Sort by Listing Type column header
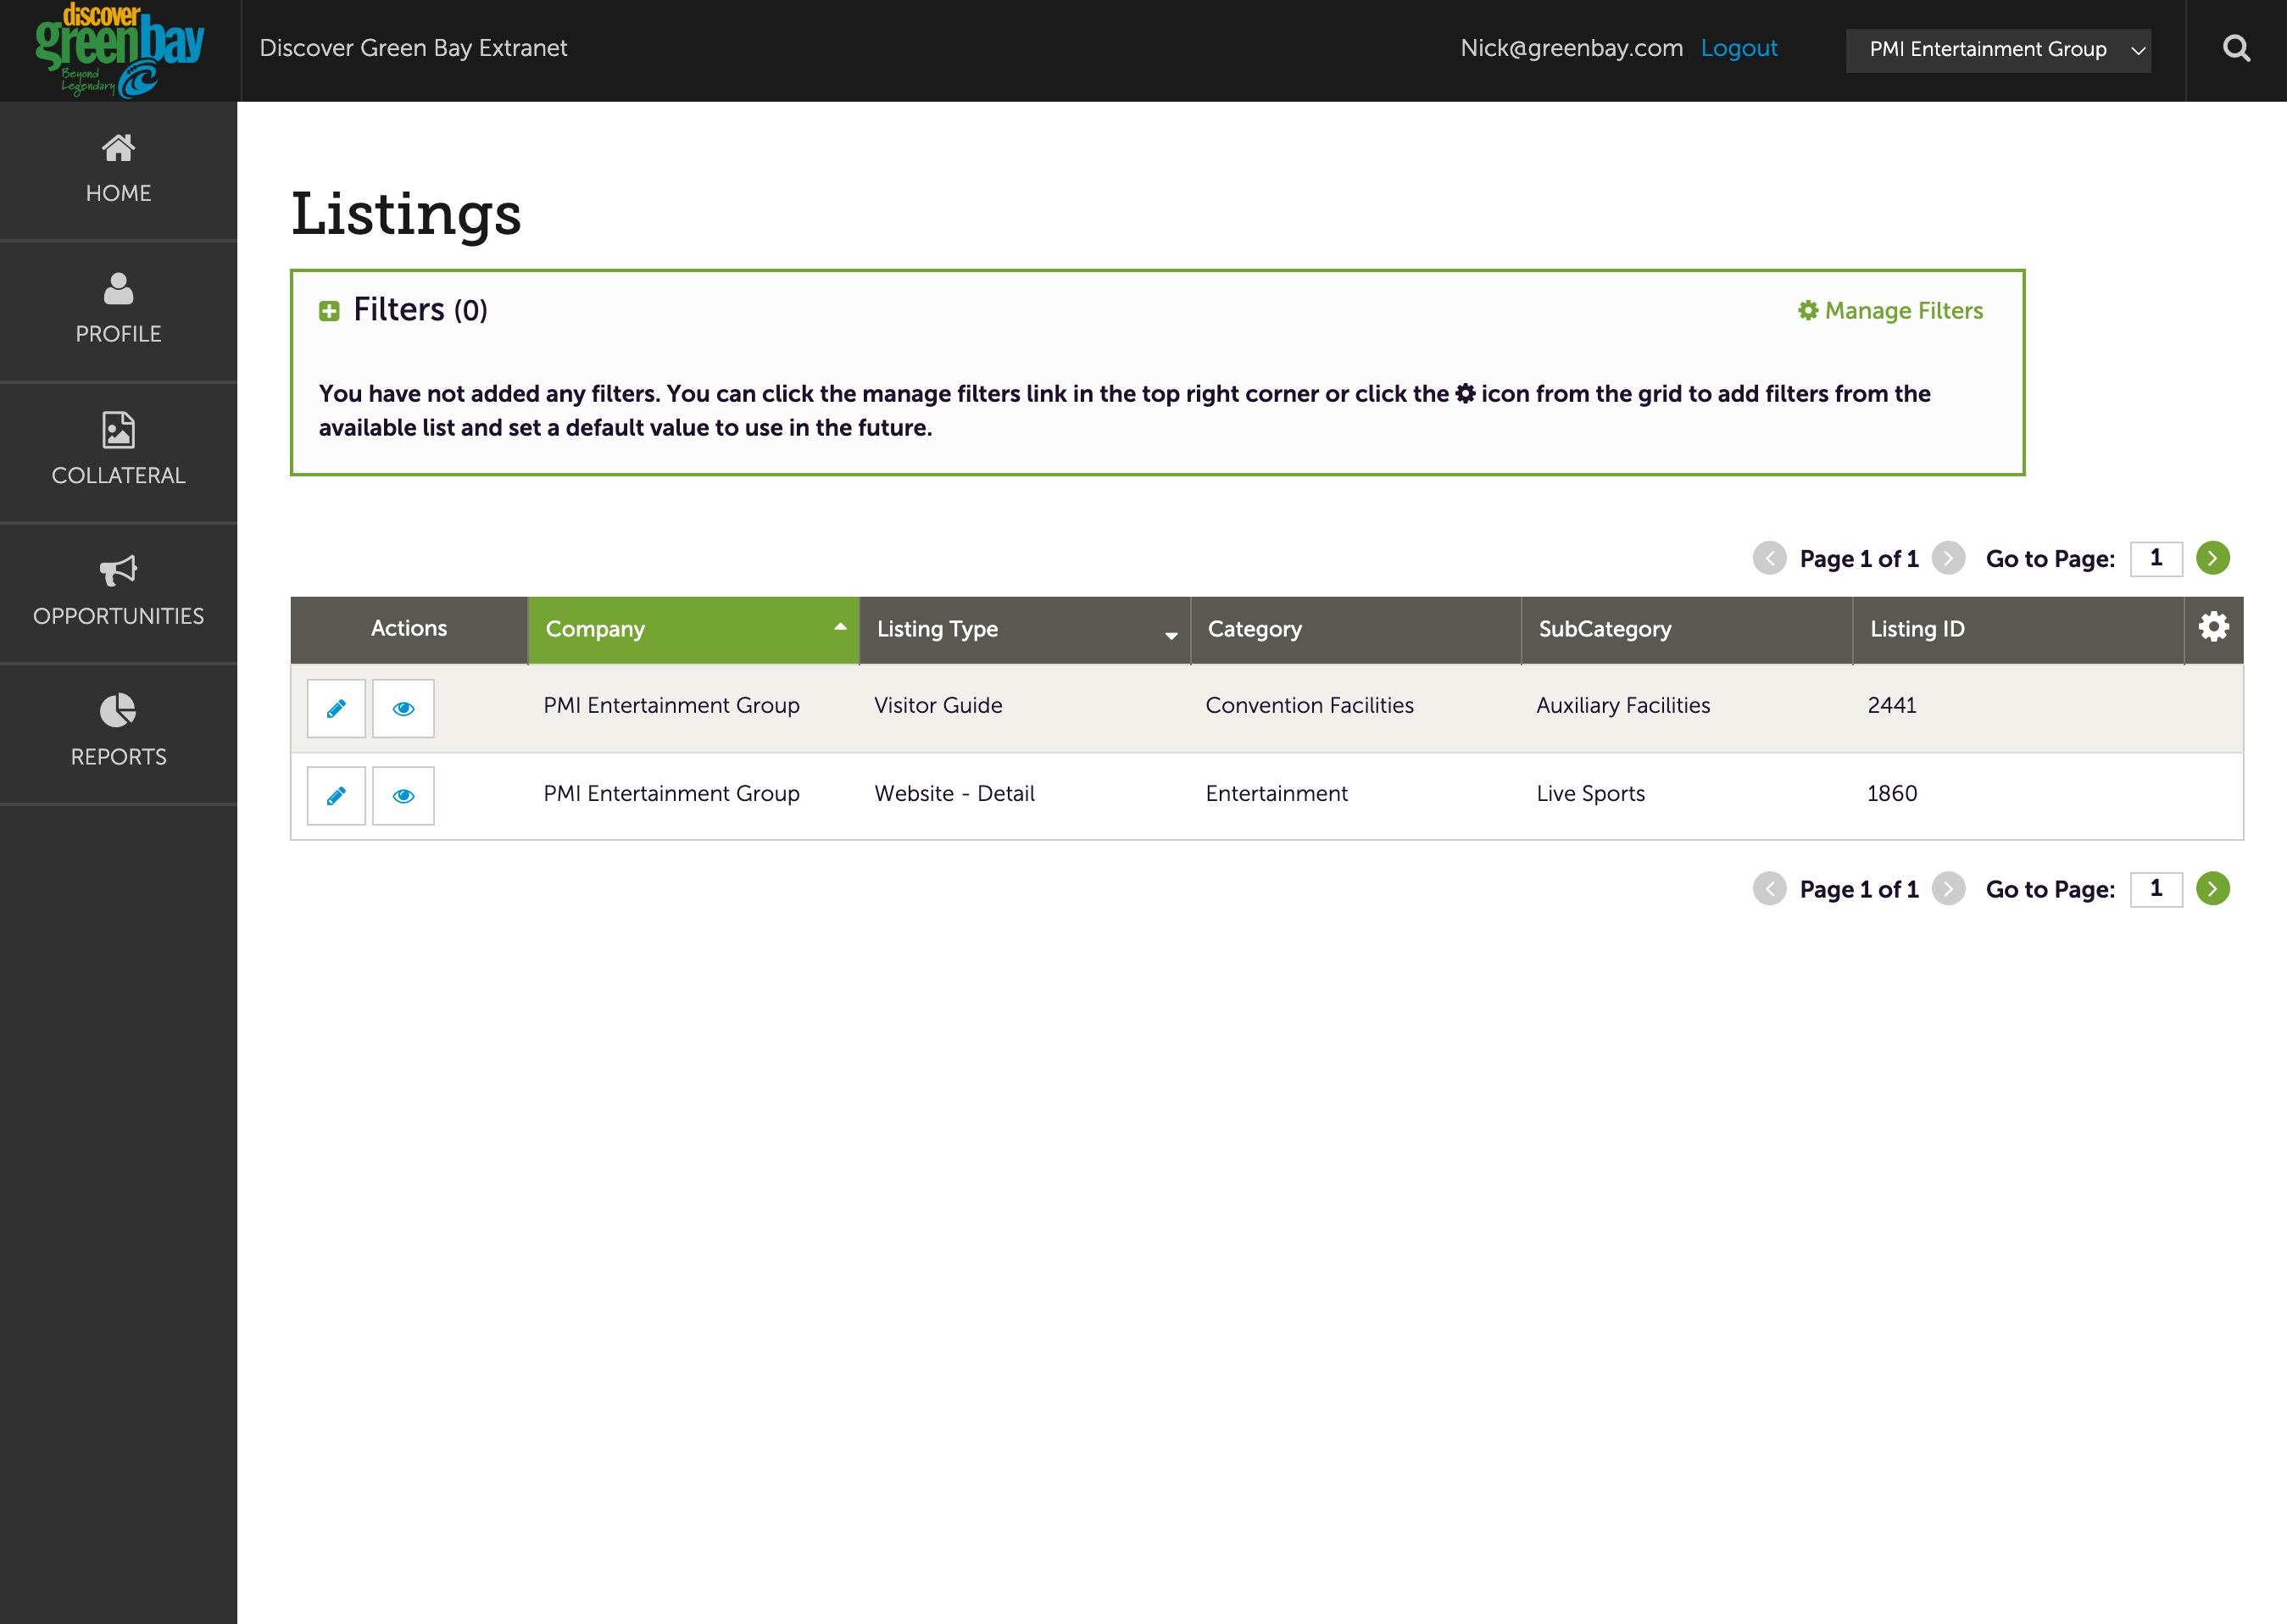This screenshot has height=1624, width=2287. coord(1025,630)
